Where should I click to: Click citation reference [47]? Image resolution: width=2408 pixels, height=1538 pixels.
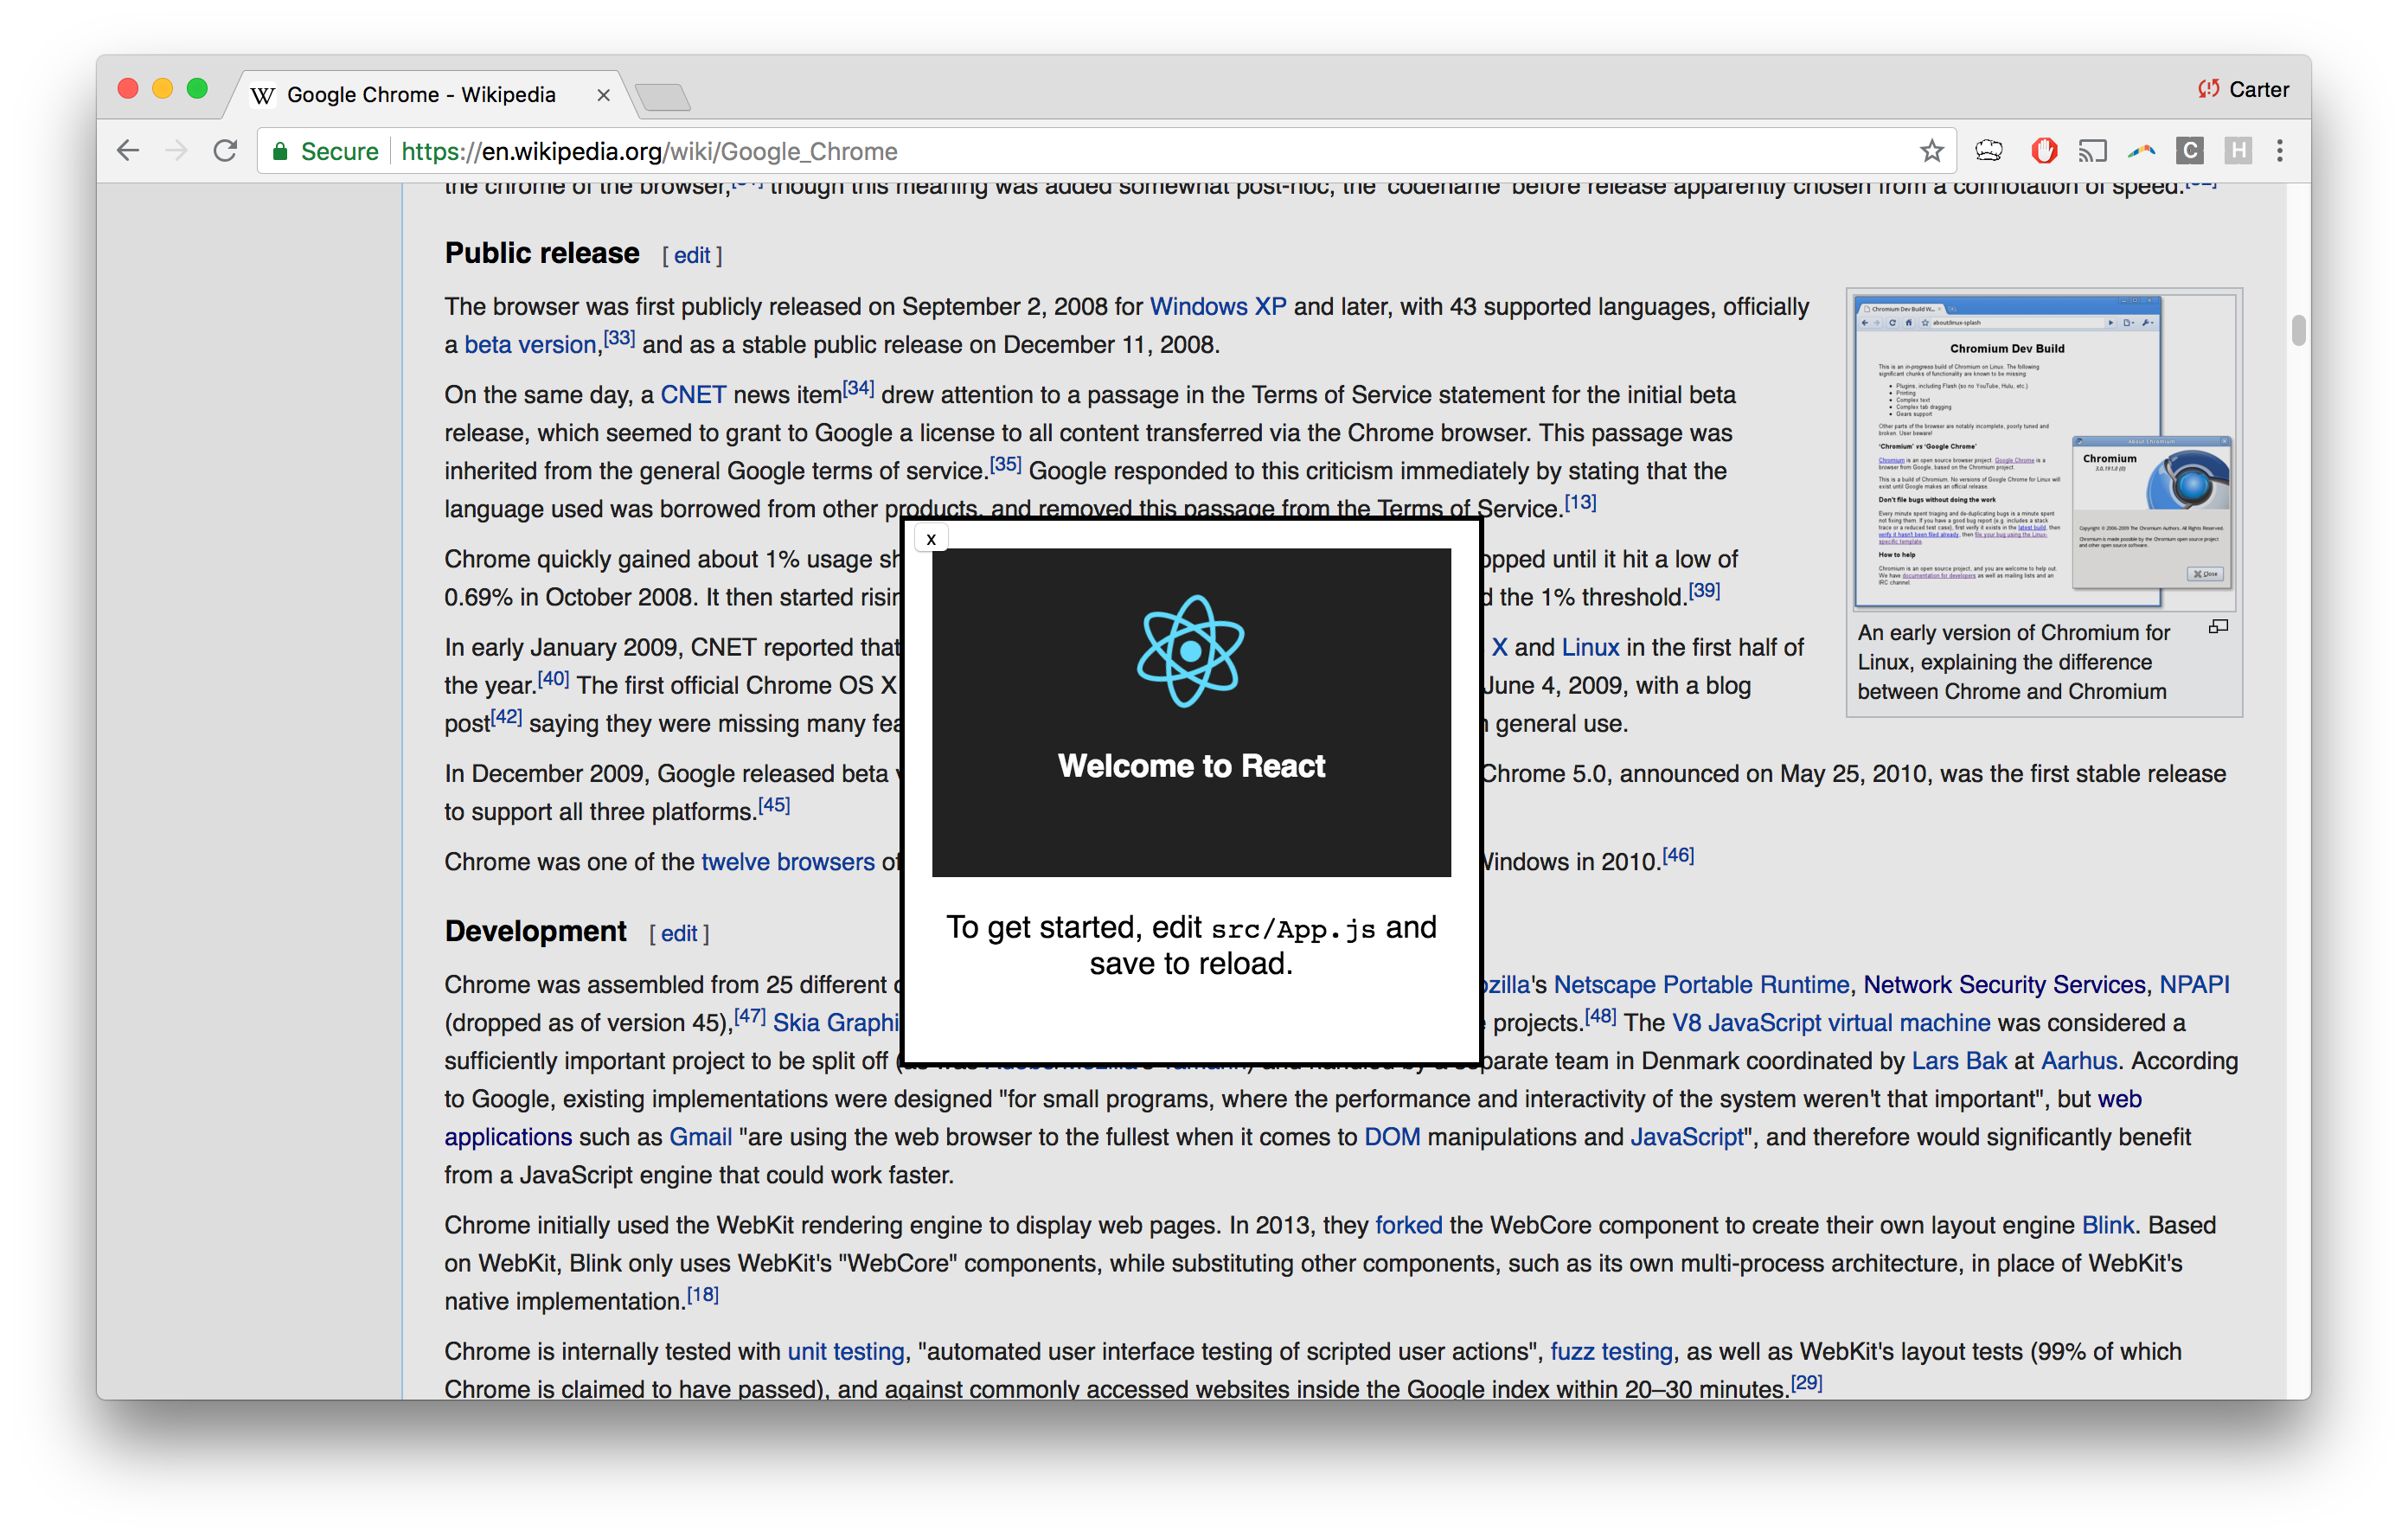click(750, 1015)
